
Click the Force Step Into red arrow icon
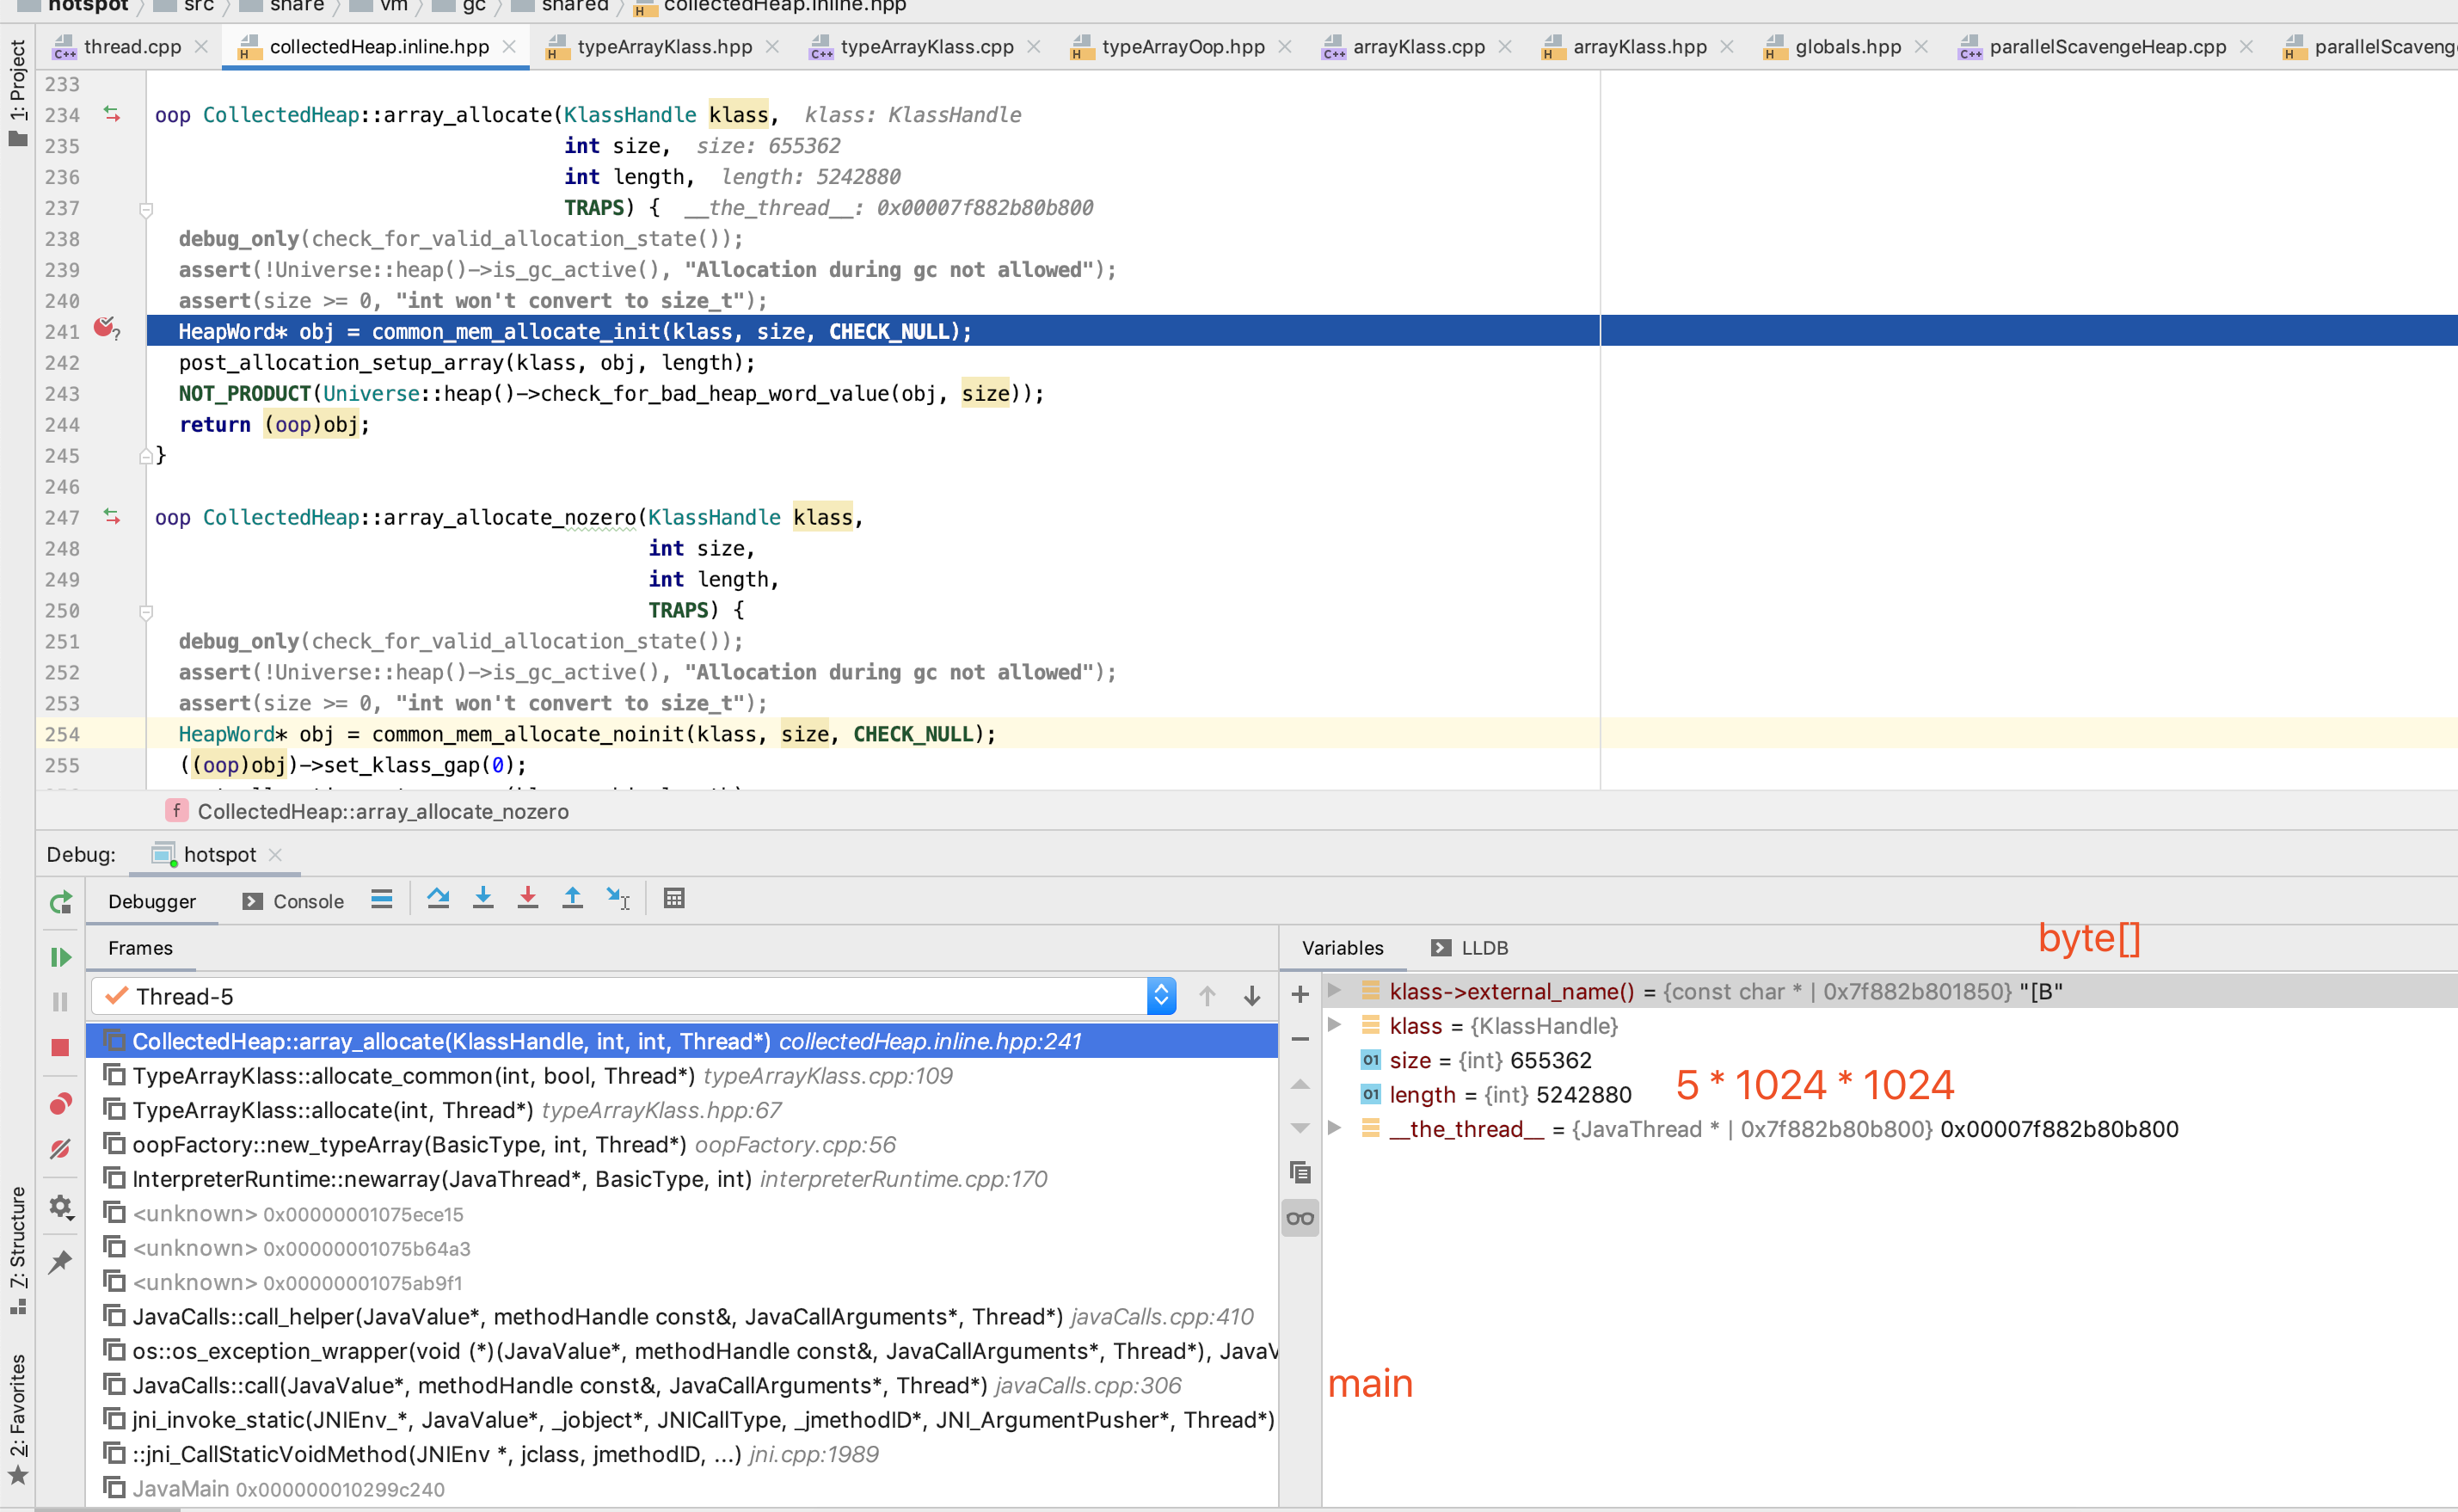click(x=528, y=899)
